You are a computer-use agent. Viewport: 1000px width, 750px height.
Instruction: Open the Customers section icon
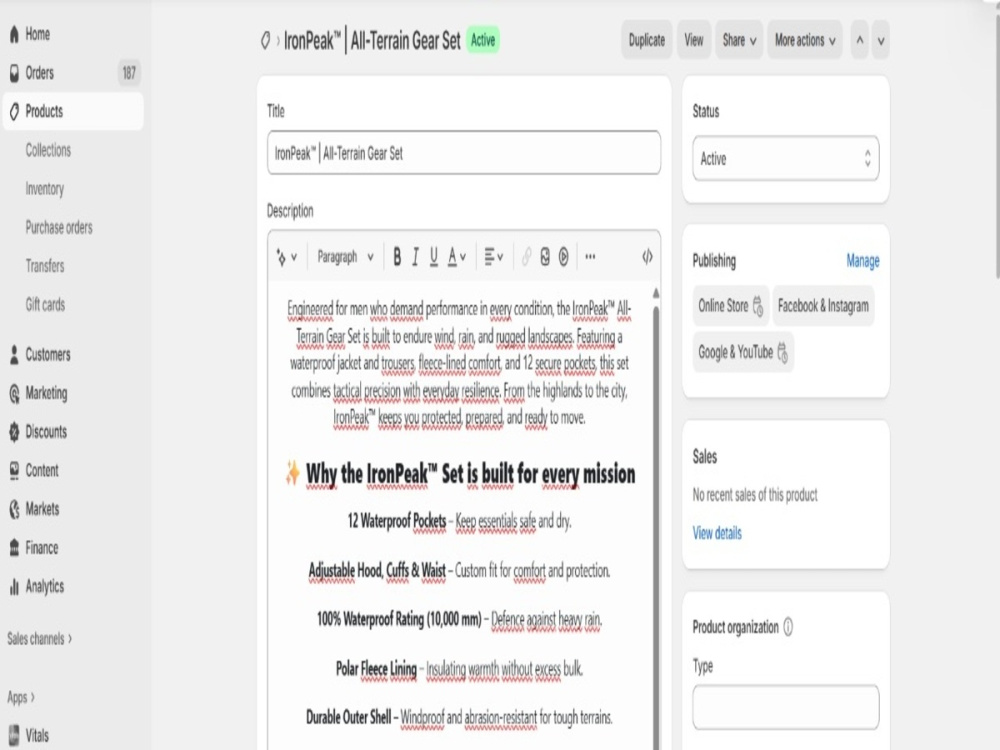(x=14, y=355)
